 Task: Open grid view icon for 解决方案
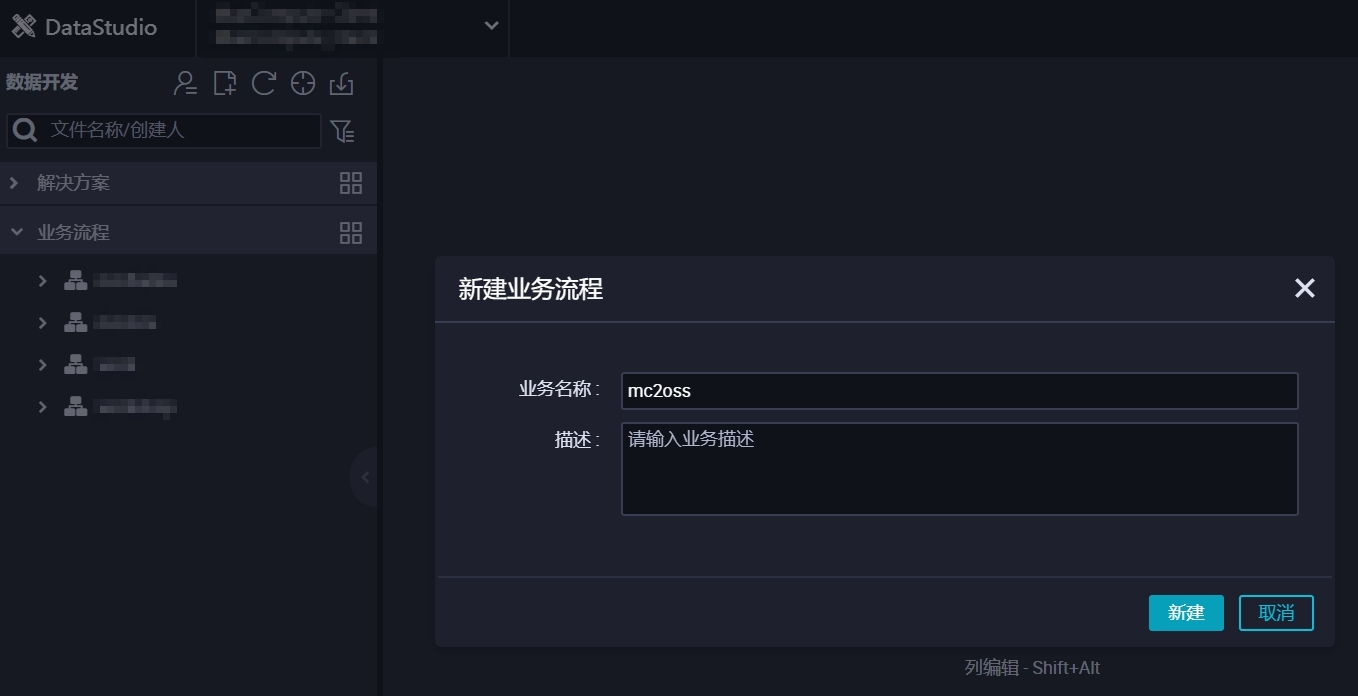351,183
